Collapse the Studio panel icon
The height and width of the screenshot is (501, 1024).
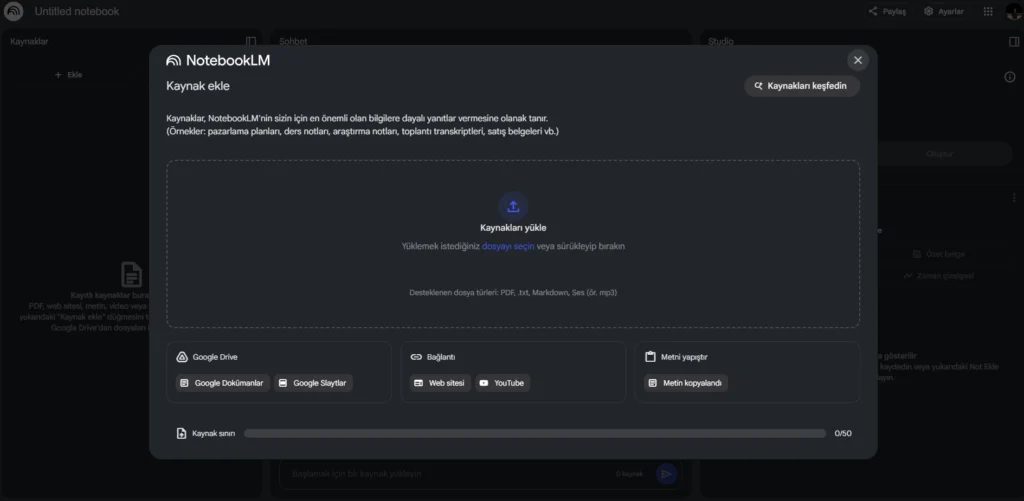(x=1014, y=41)
